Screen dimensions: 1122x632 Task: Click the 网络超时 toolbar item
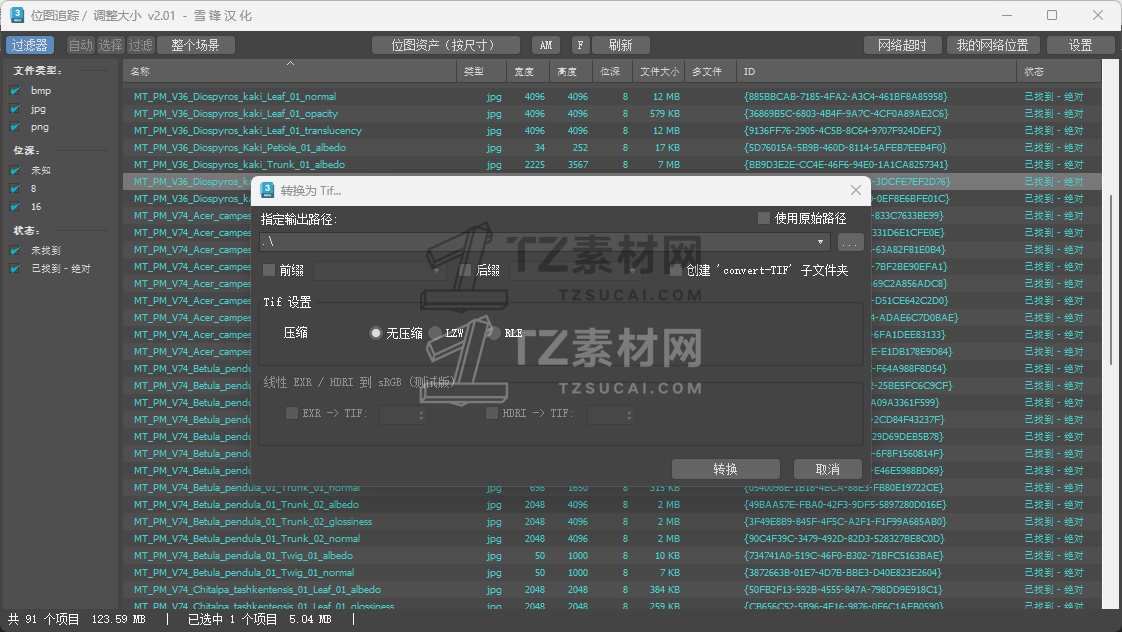pos(901,44)
